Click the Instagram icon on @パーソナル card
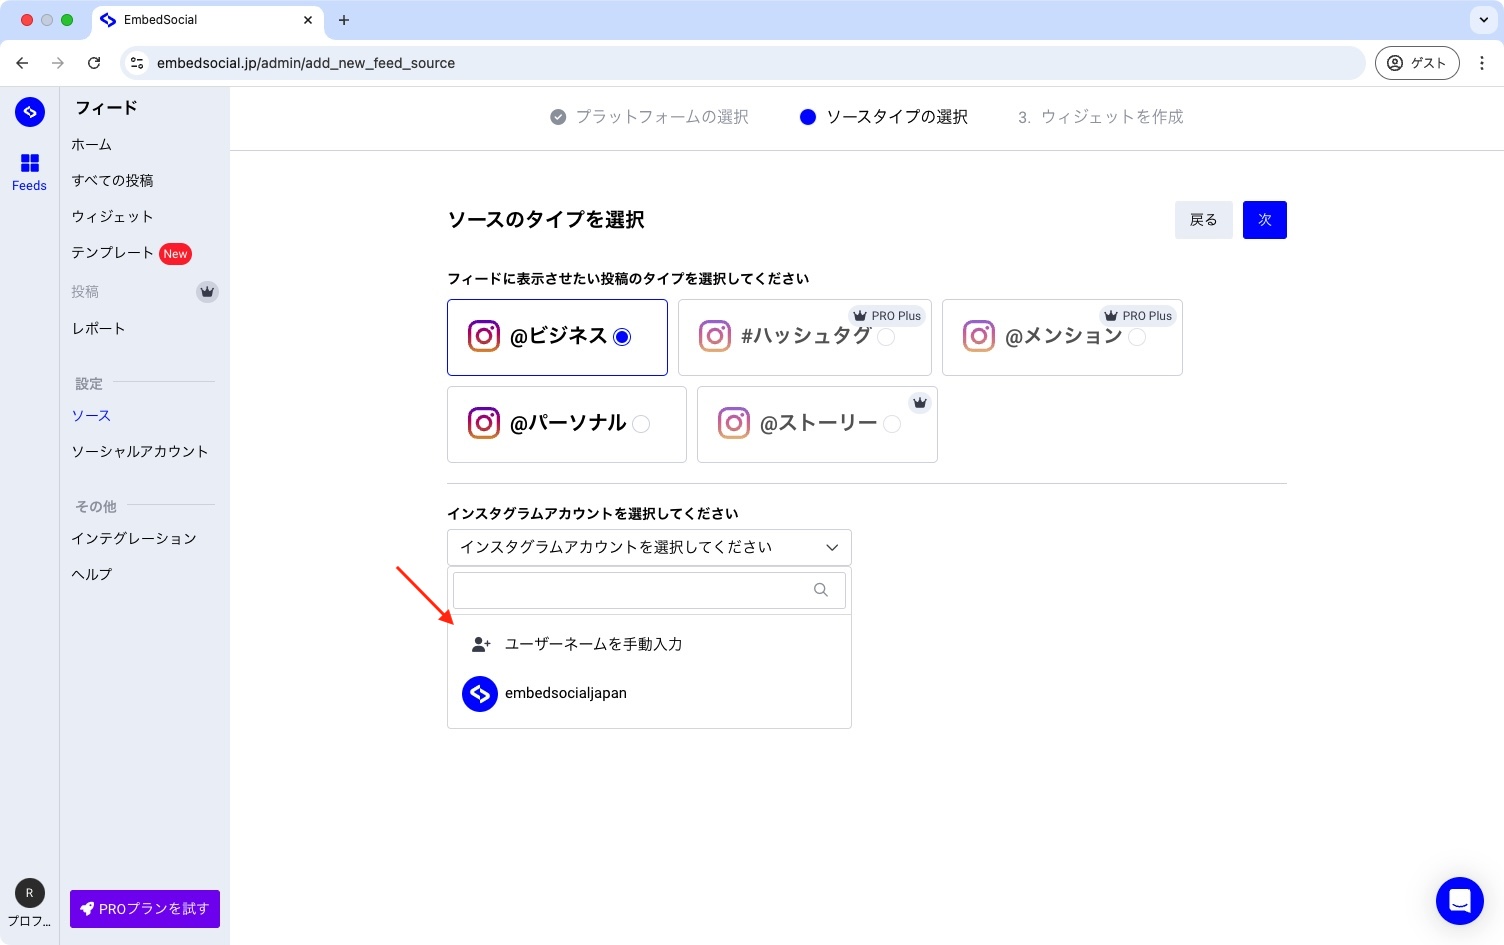1504x945 pixels. [x=484, y=423]
